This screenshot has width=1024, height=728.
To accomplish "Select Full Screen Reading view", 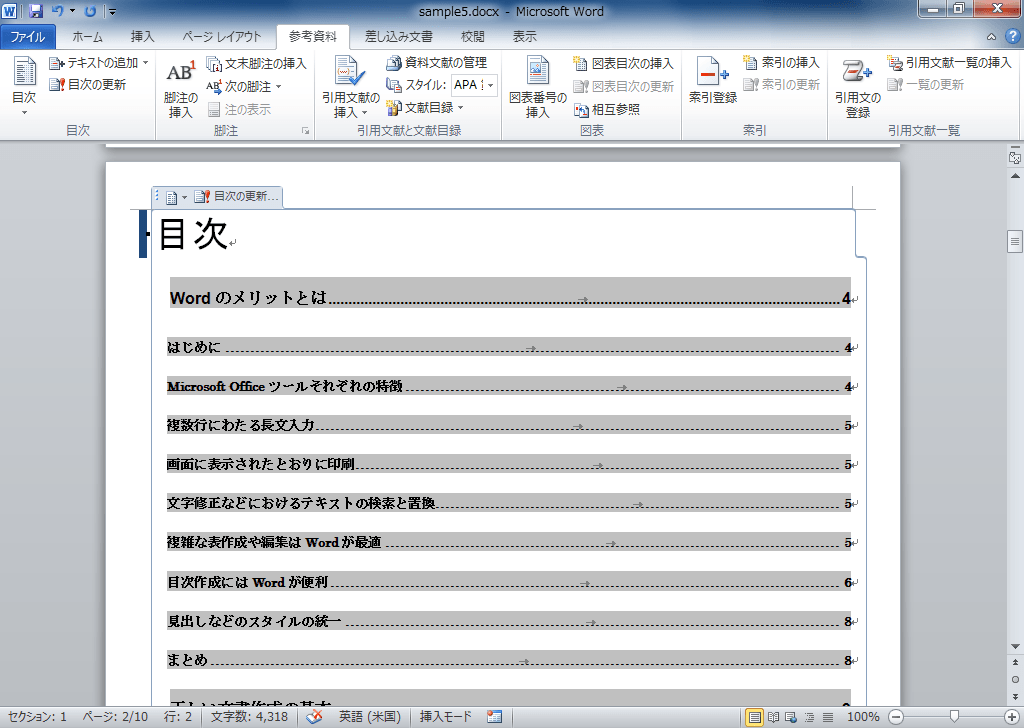I will click(x=773, y=718).
